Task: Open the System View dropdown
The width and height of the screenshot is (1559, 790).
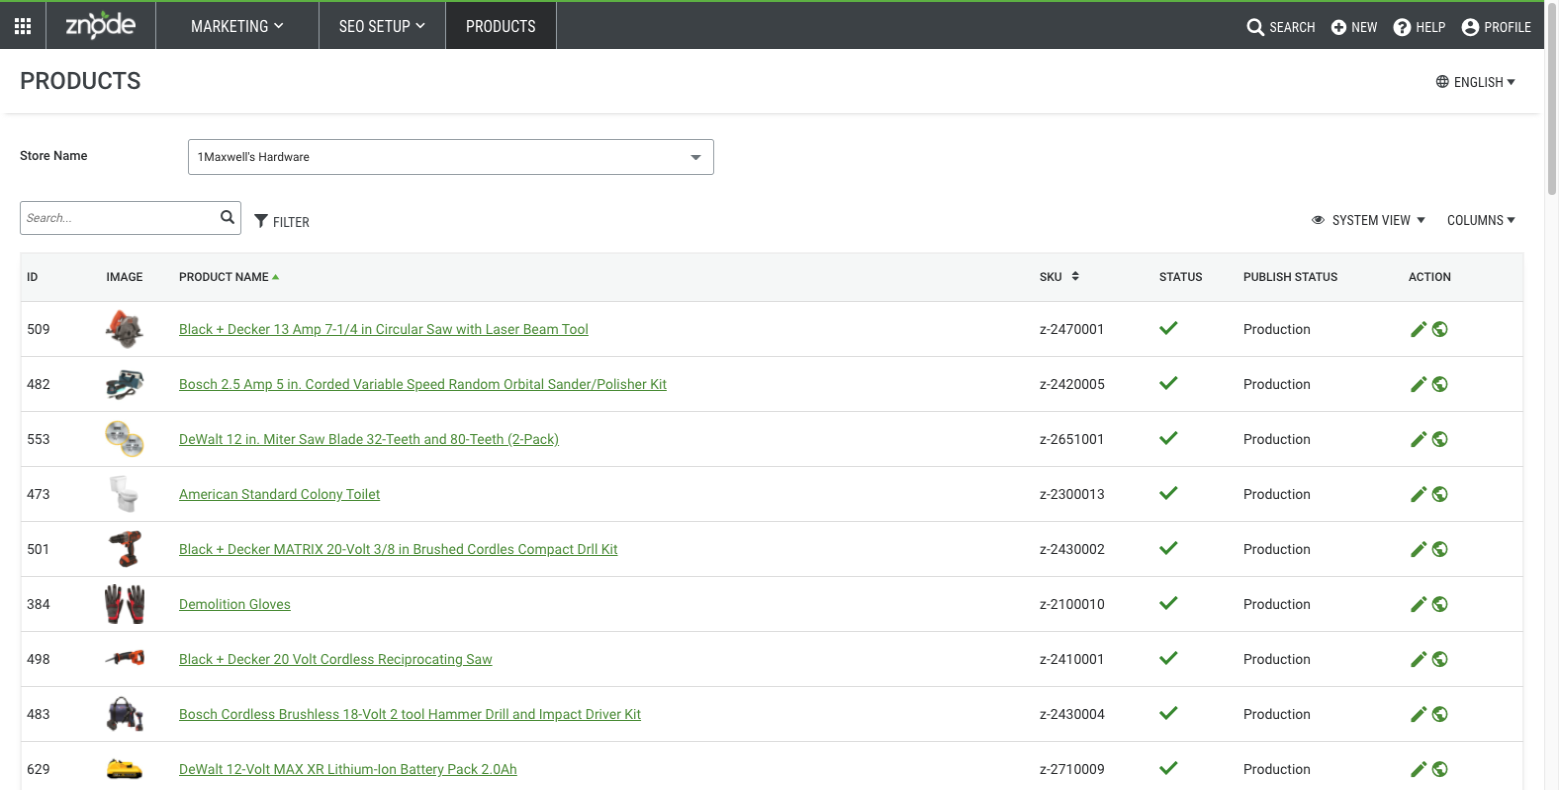Action: 1368,220
